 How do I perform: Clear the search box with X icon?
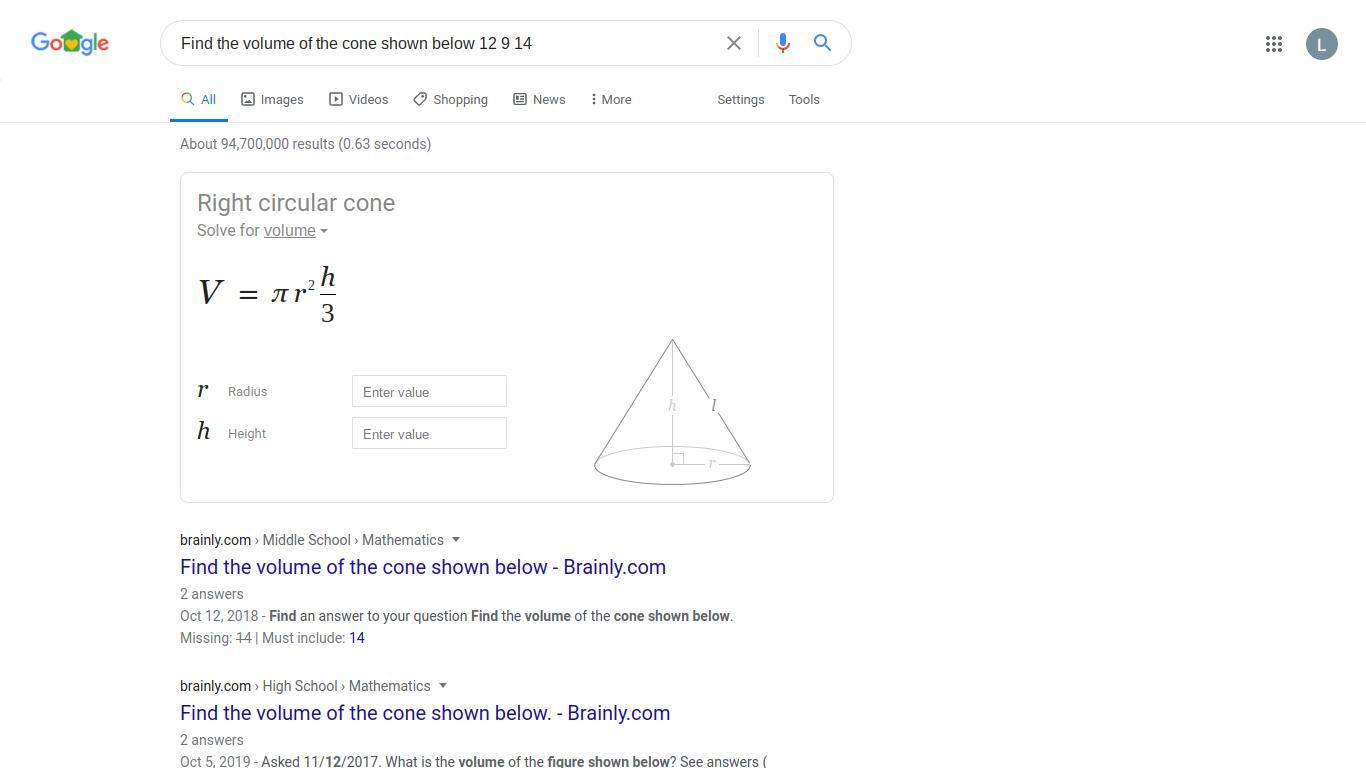pos(734,43)
